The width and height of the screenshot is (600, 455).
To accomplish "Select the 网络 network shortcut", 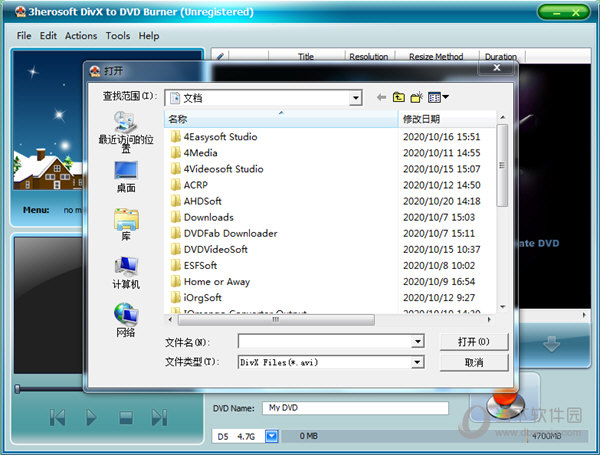I will pyautogui.click(x=126, y=320).
